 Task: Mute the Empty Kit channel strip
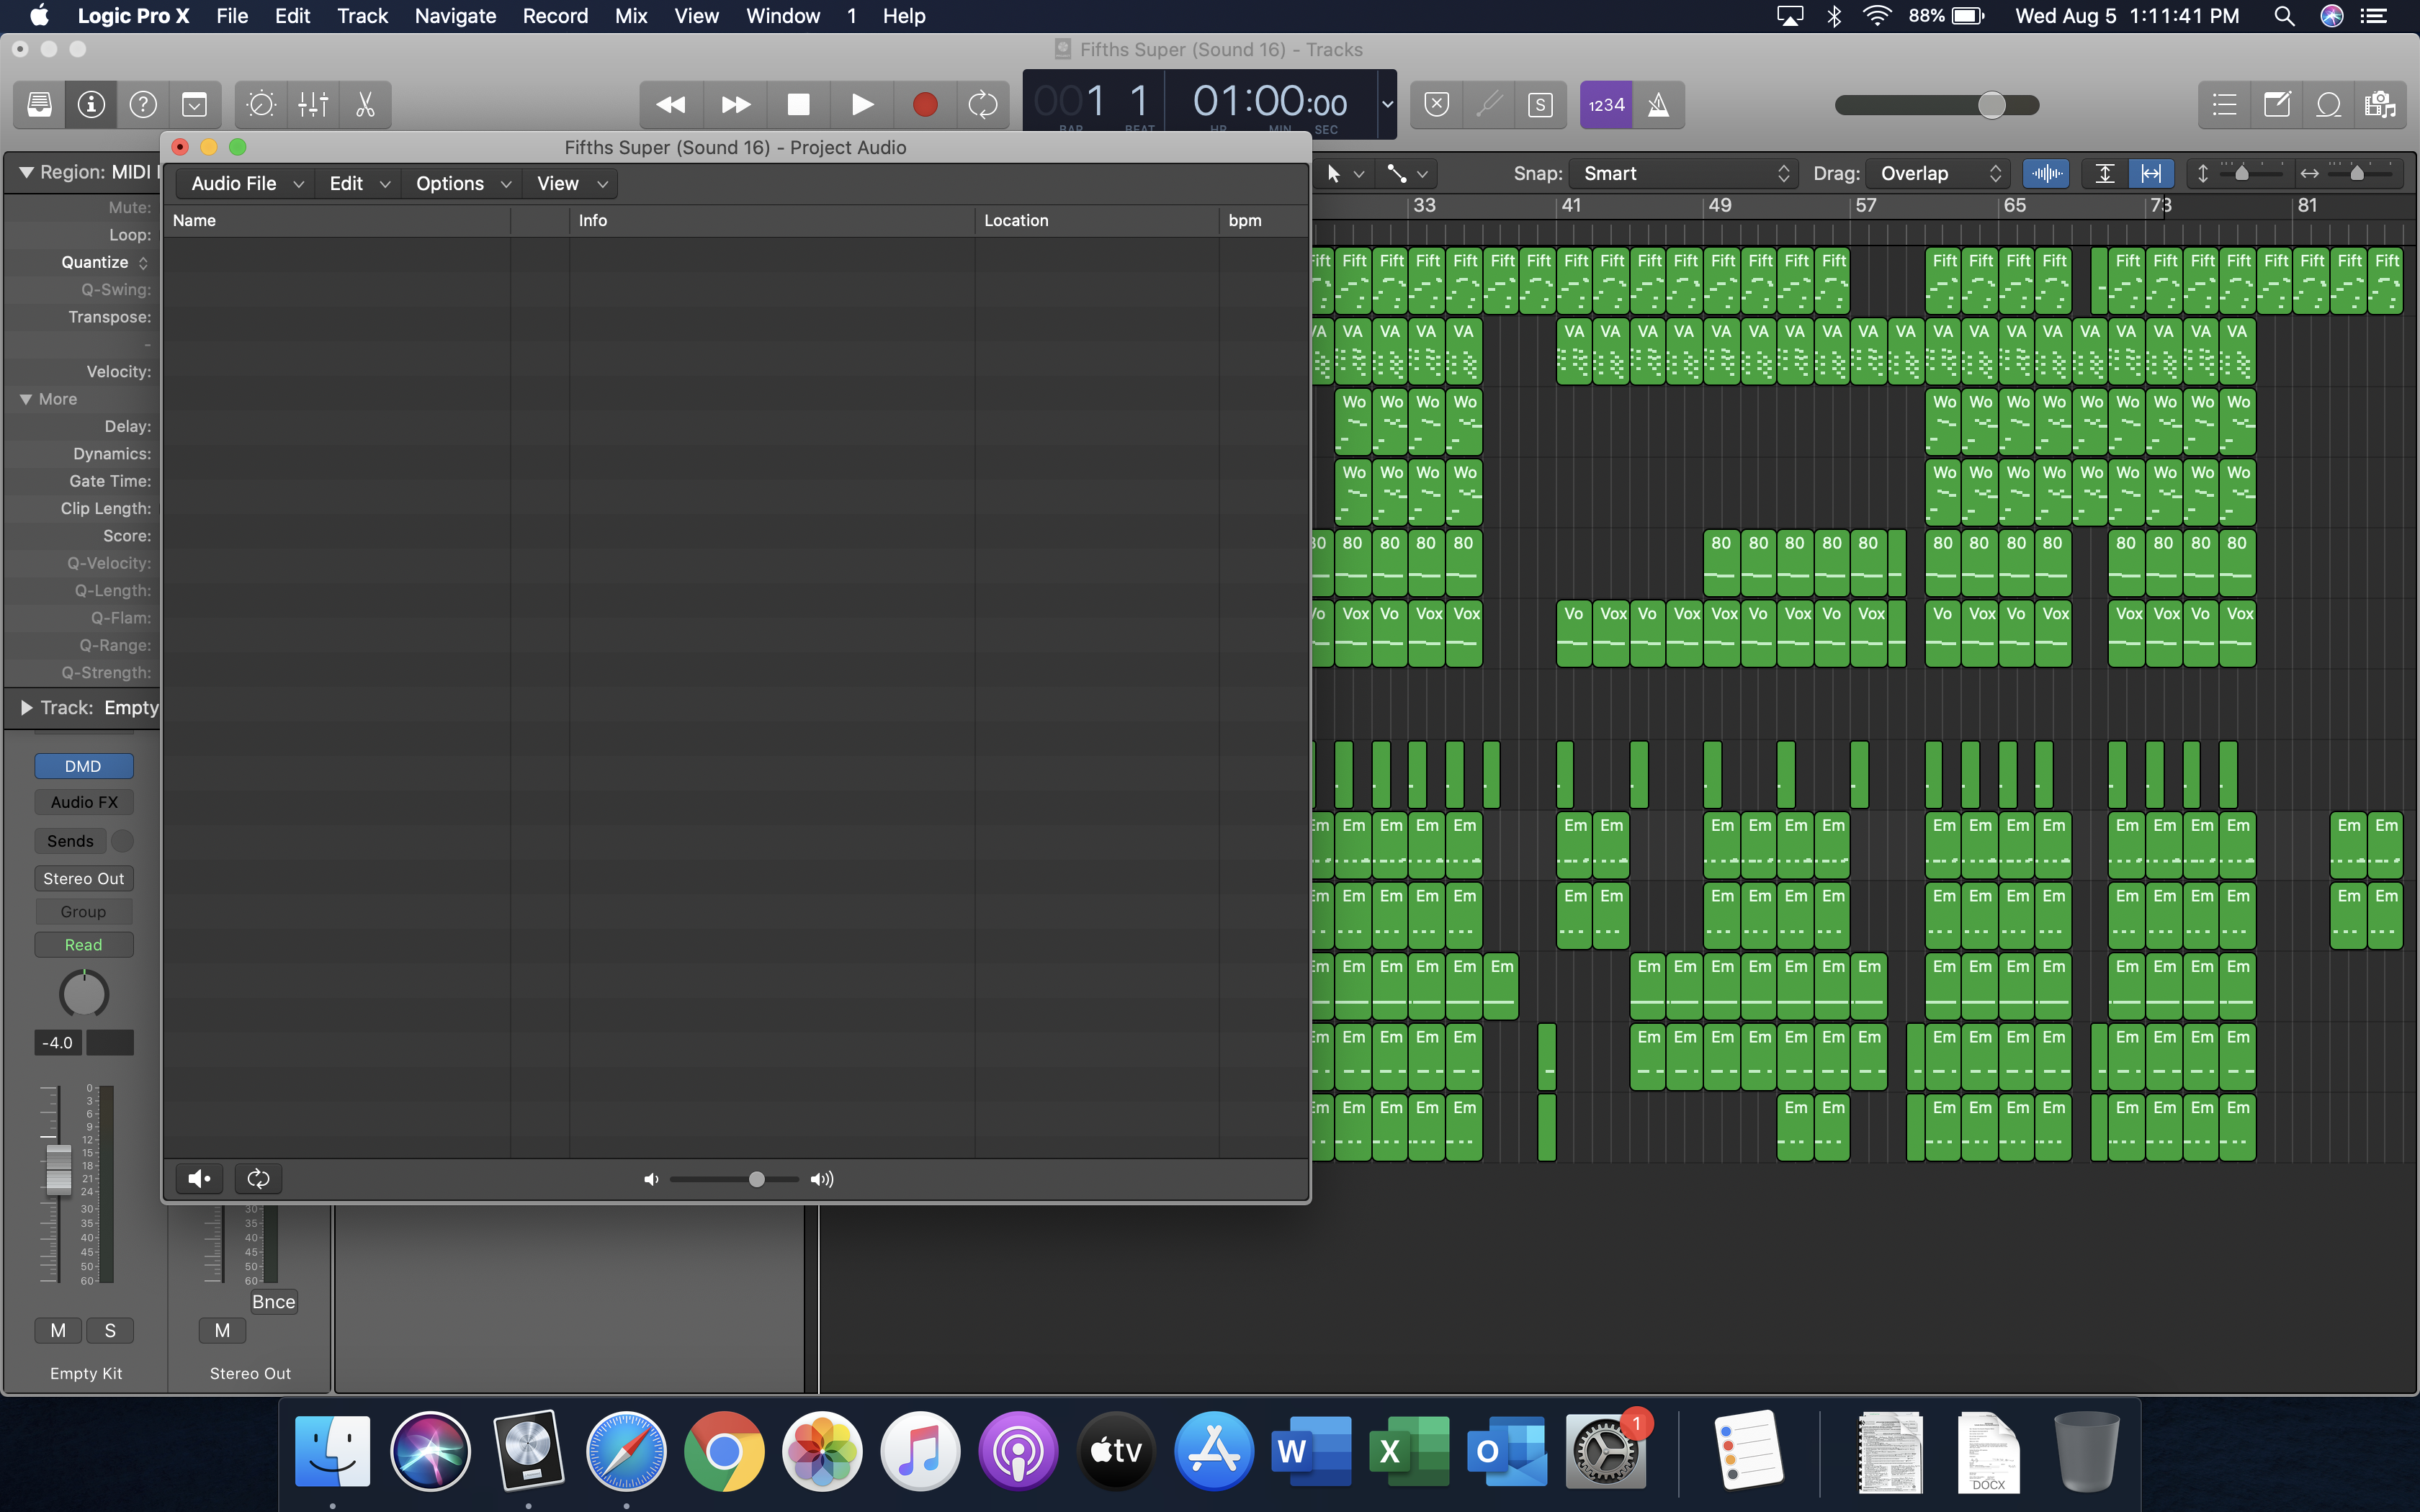tap(58, 1330)
